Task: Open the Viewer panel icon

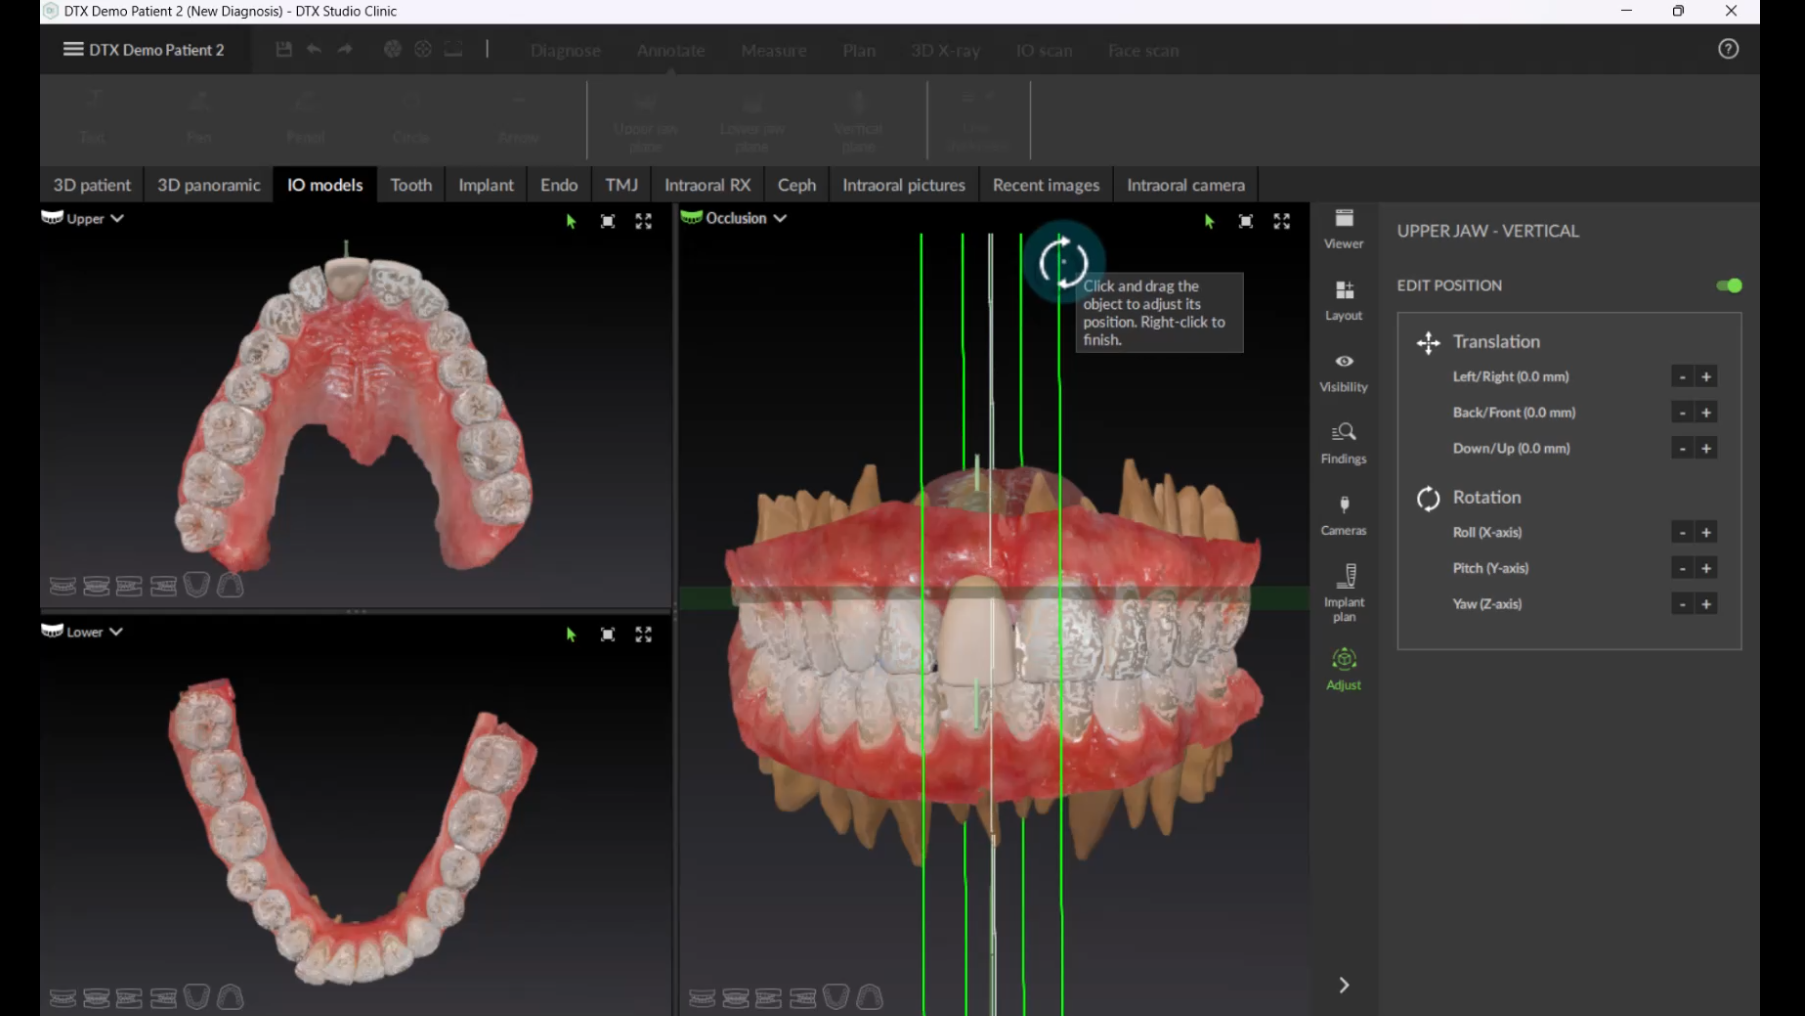Action: coord(1343,228)
